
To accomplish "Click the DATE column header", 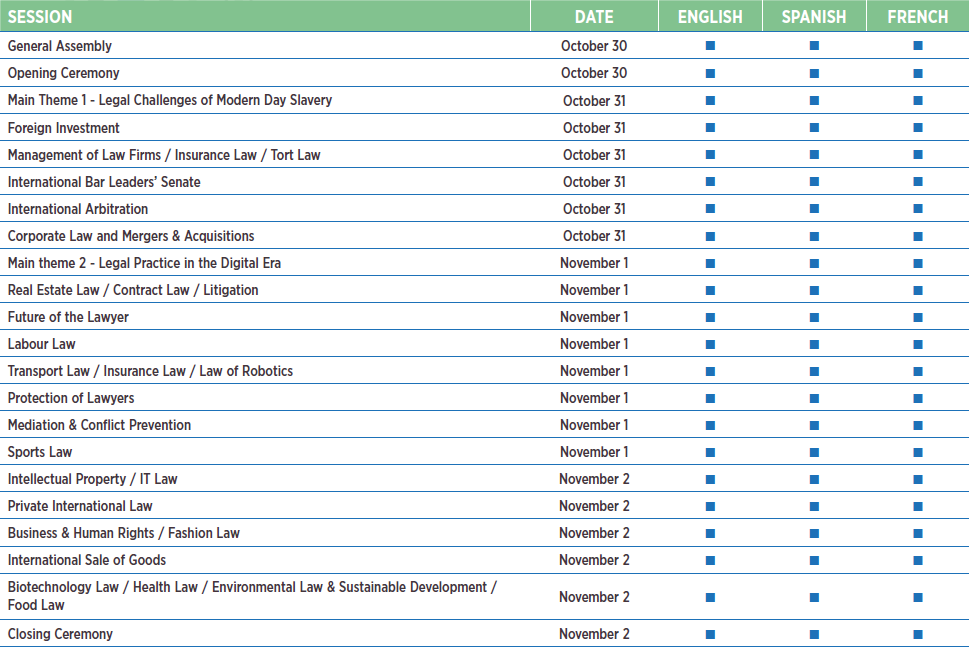I will click(594, 17).
